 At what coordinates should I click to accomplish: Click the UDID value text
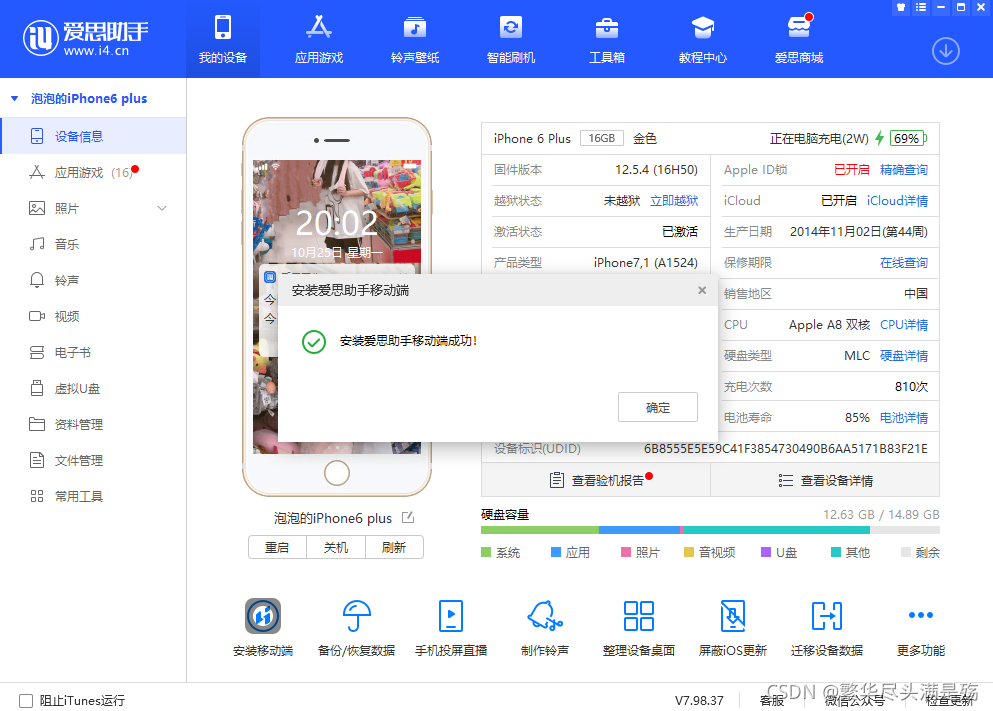click(x=785, y=449)
